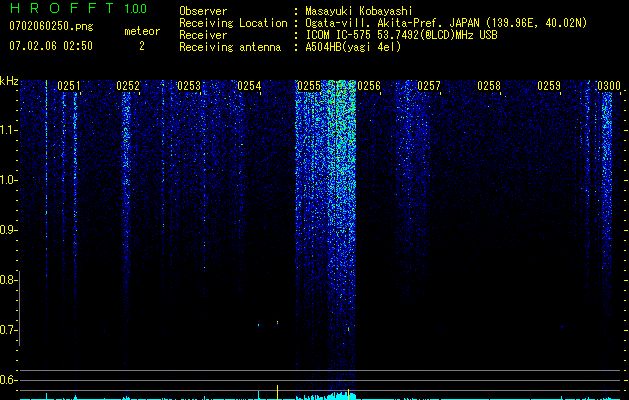Click the red-yellow meteor echo near 0.7 kHz
This screenshot has height=400, width=629.
coord(277,322)
